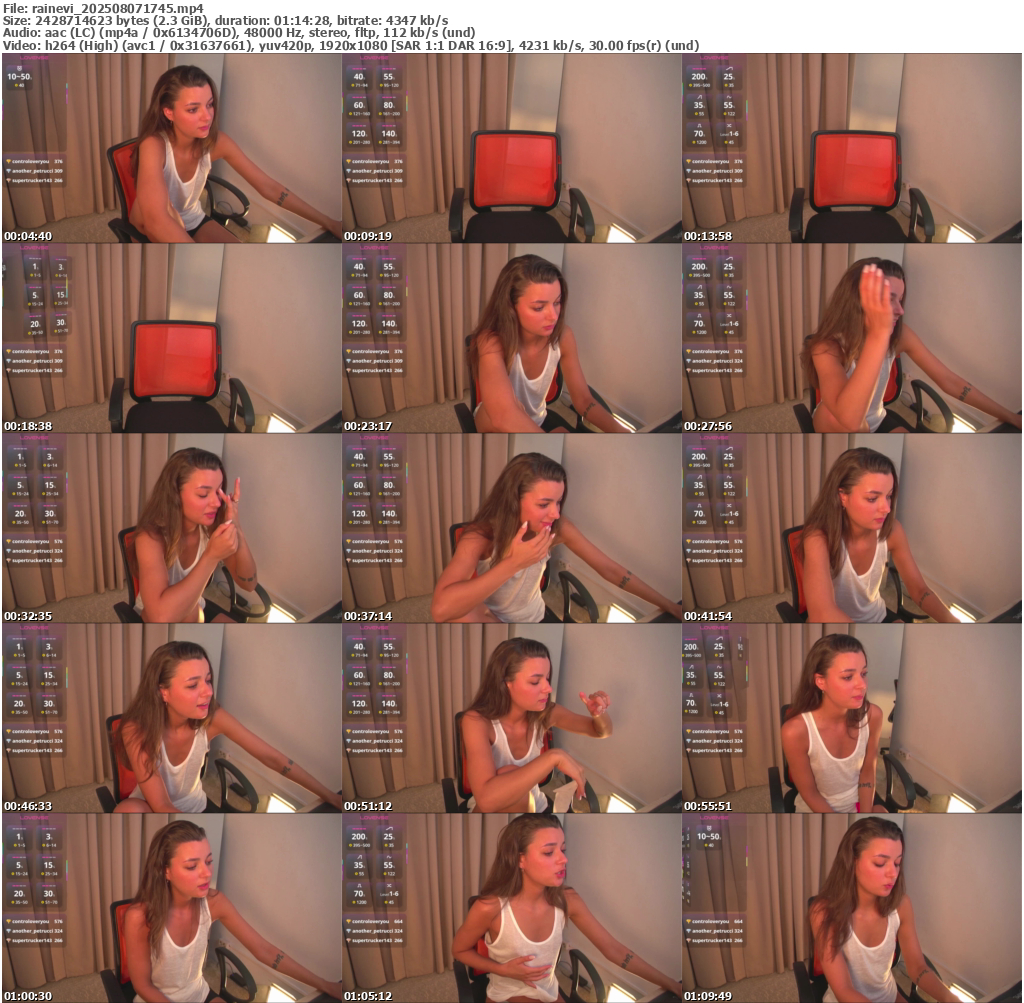View the frame at 00:32:35
This screenshot has height=1003, width=1024.
(x=172, y=528)
